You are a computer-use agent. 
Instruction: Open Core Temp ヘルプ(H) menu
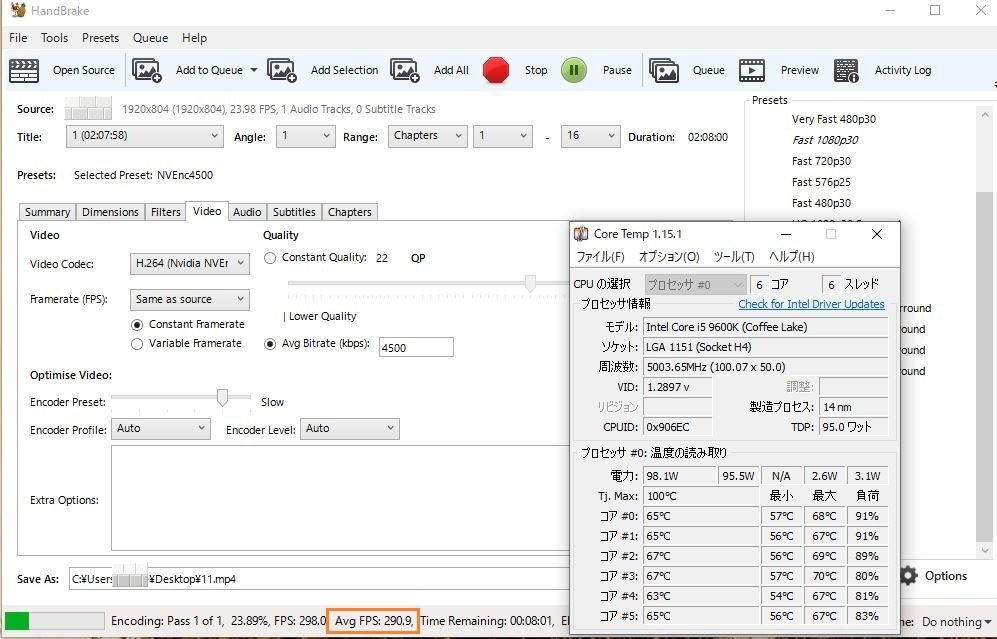(x=792, y=257)
